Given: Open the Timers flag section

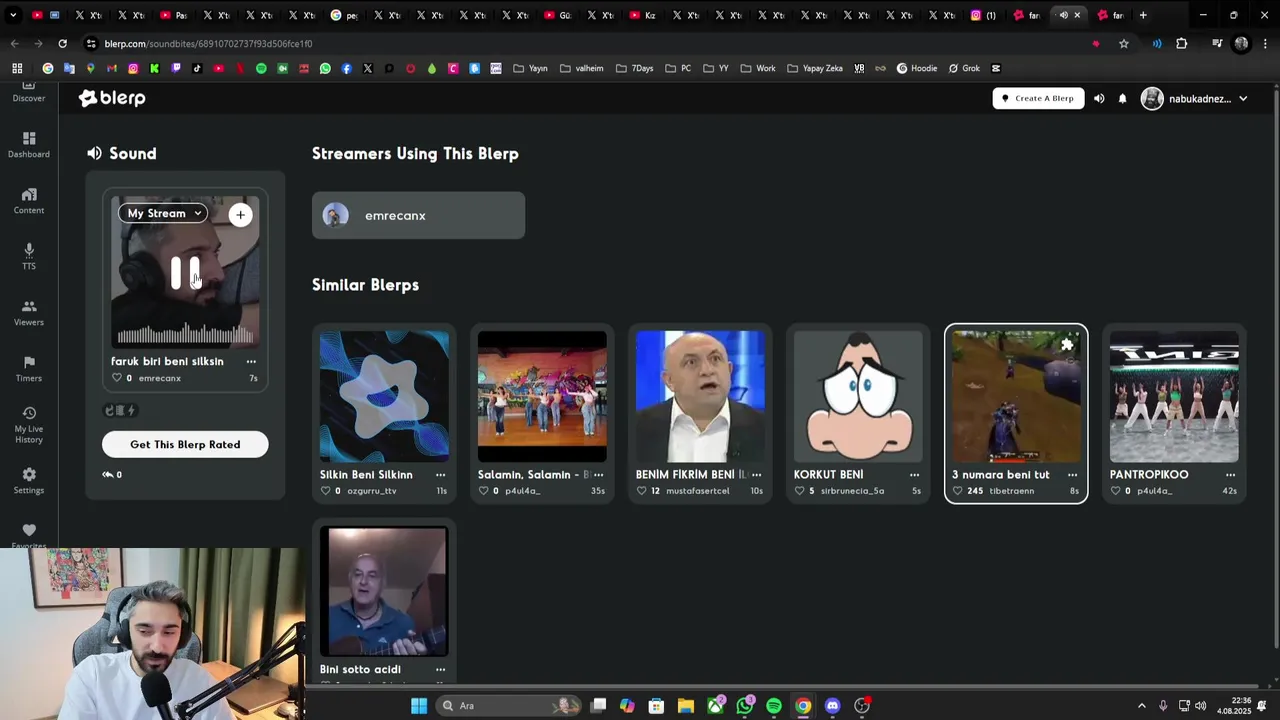Looking at the screenshot, I should point(29,369).
